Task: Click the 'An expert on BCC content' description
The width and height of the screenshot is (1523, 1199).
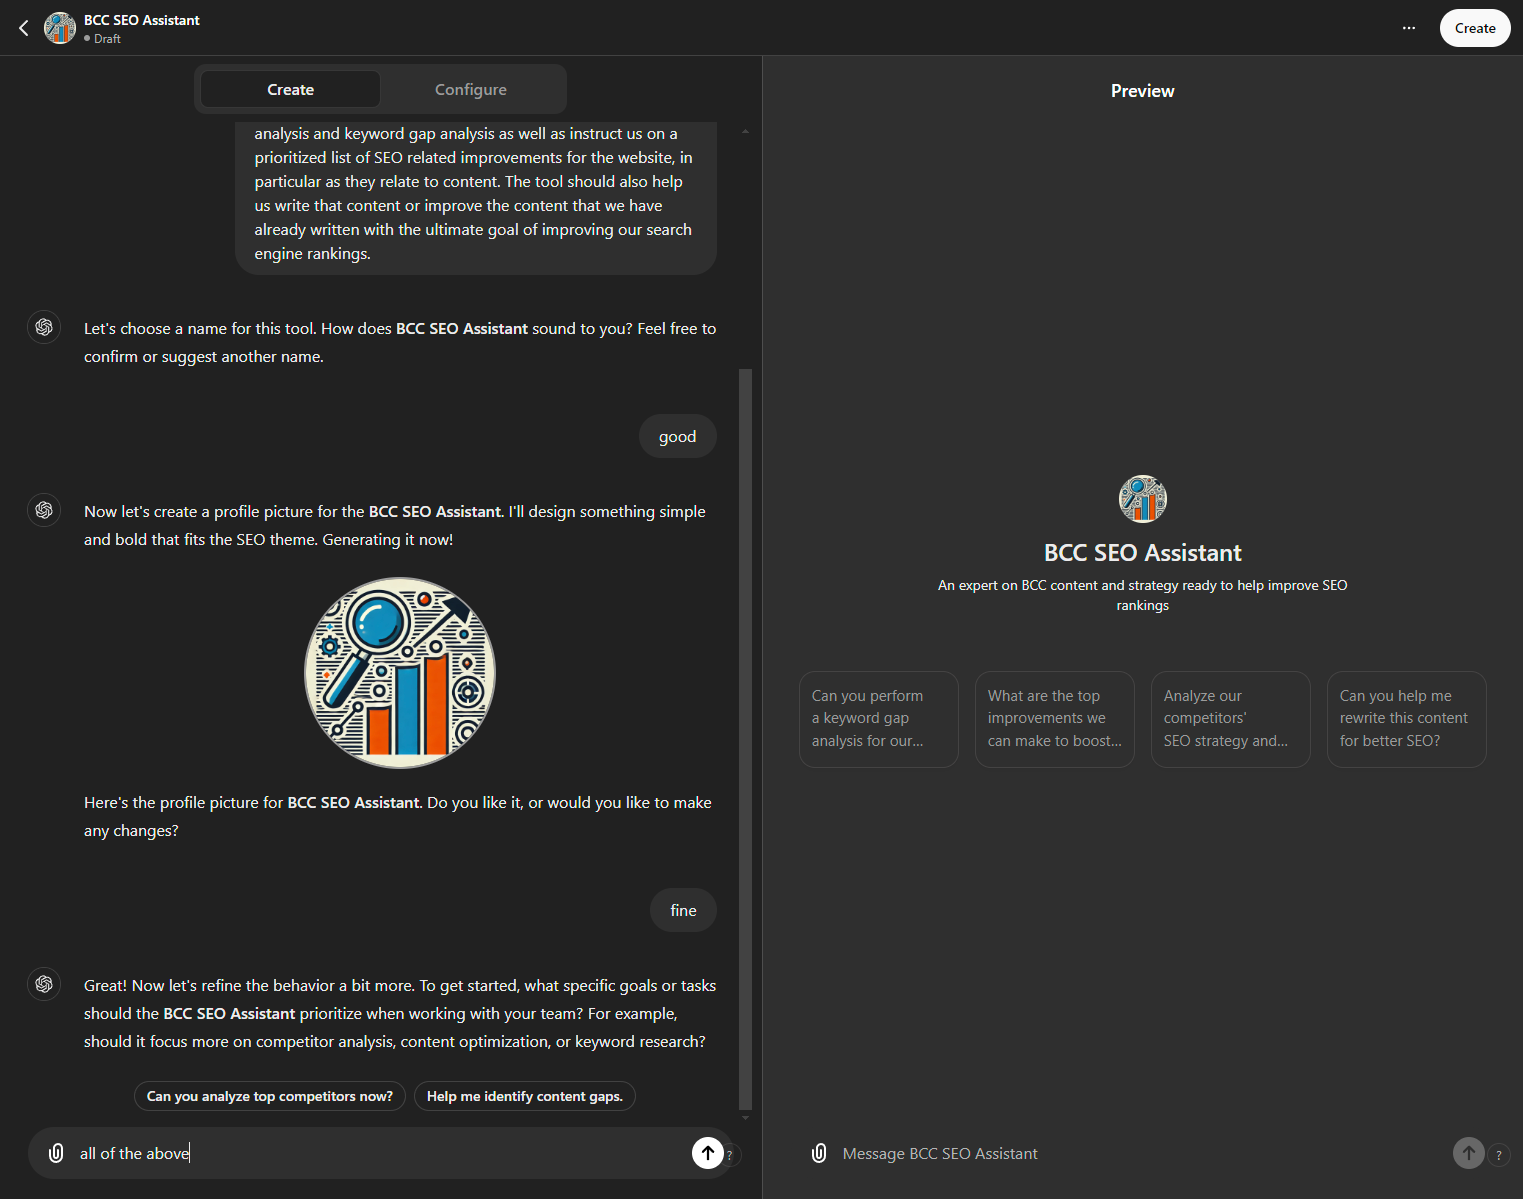Action: coord(1143,595)
